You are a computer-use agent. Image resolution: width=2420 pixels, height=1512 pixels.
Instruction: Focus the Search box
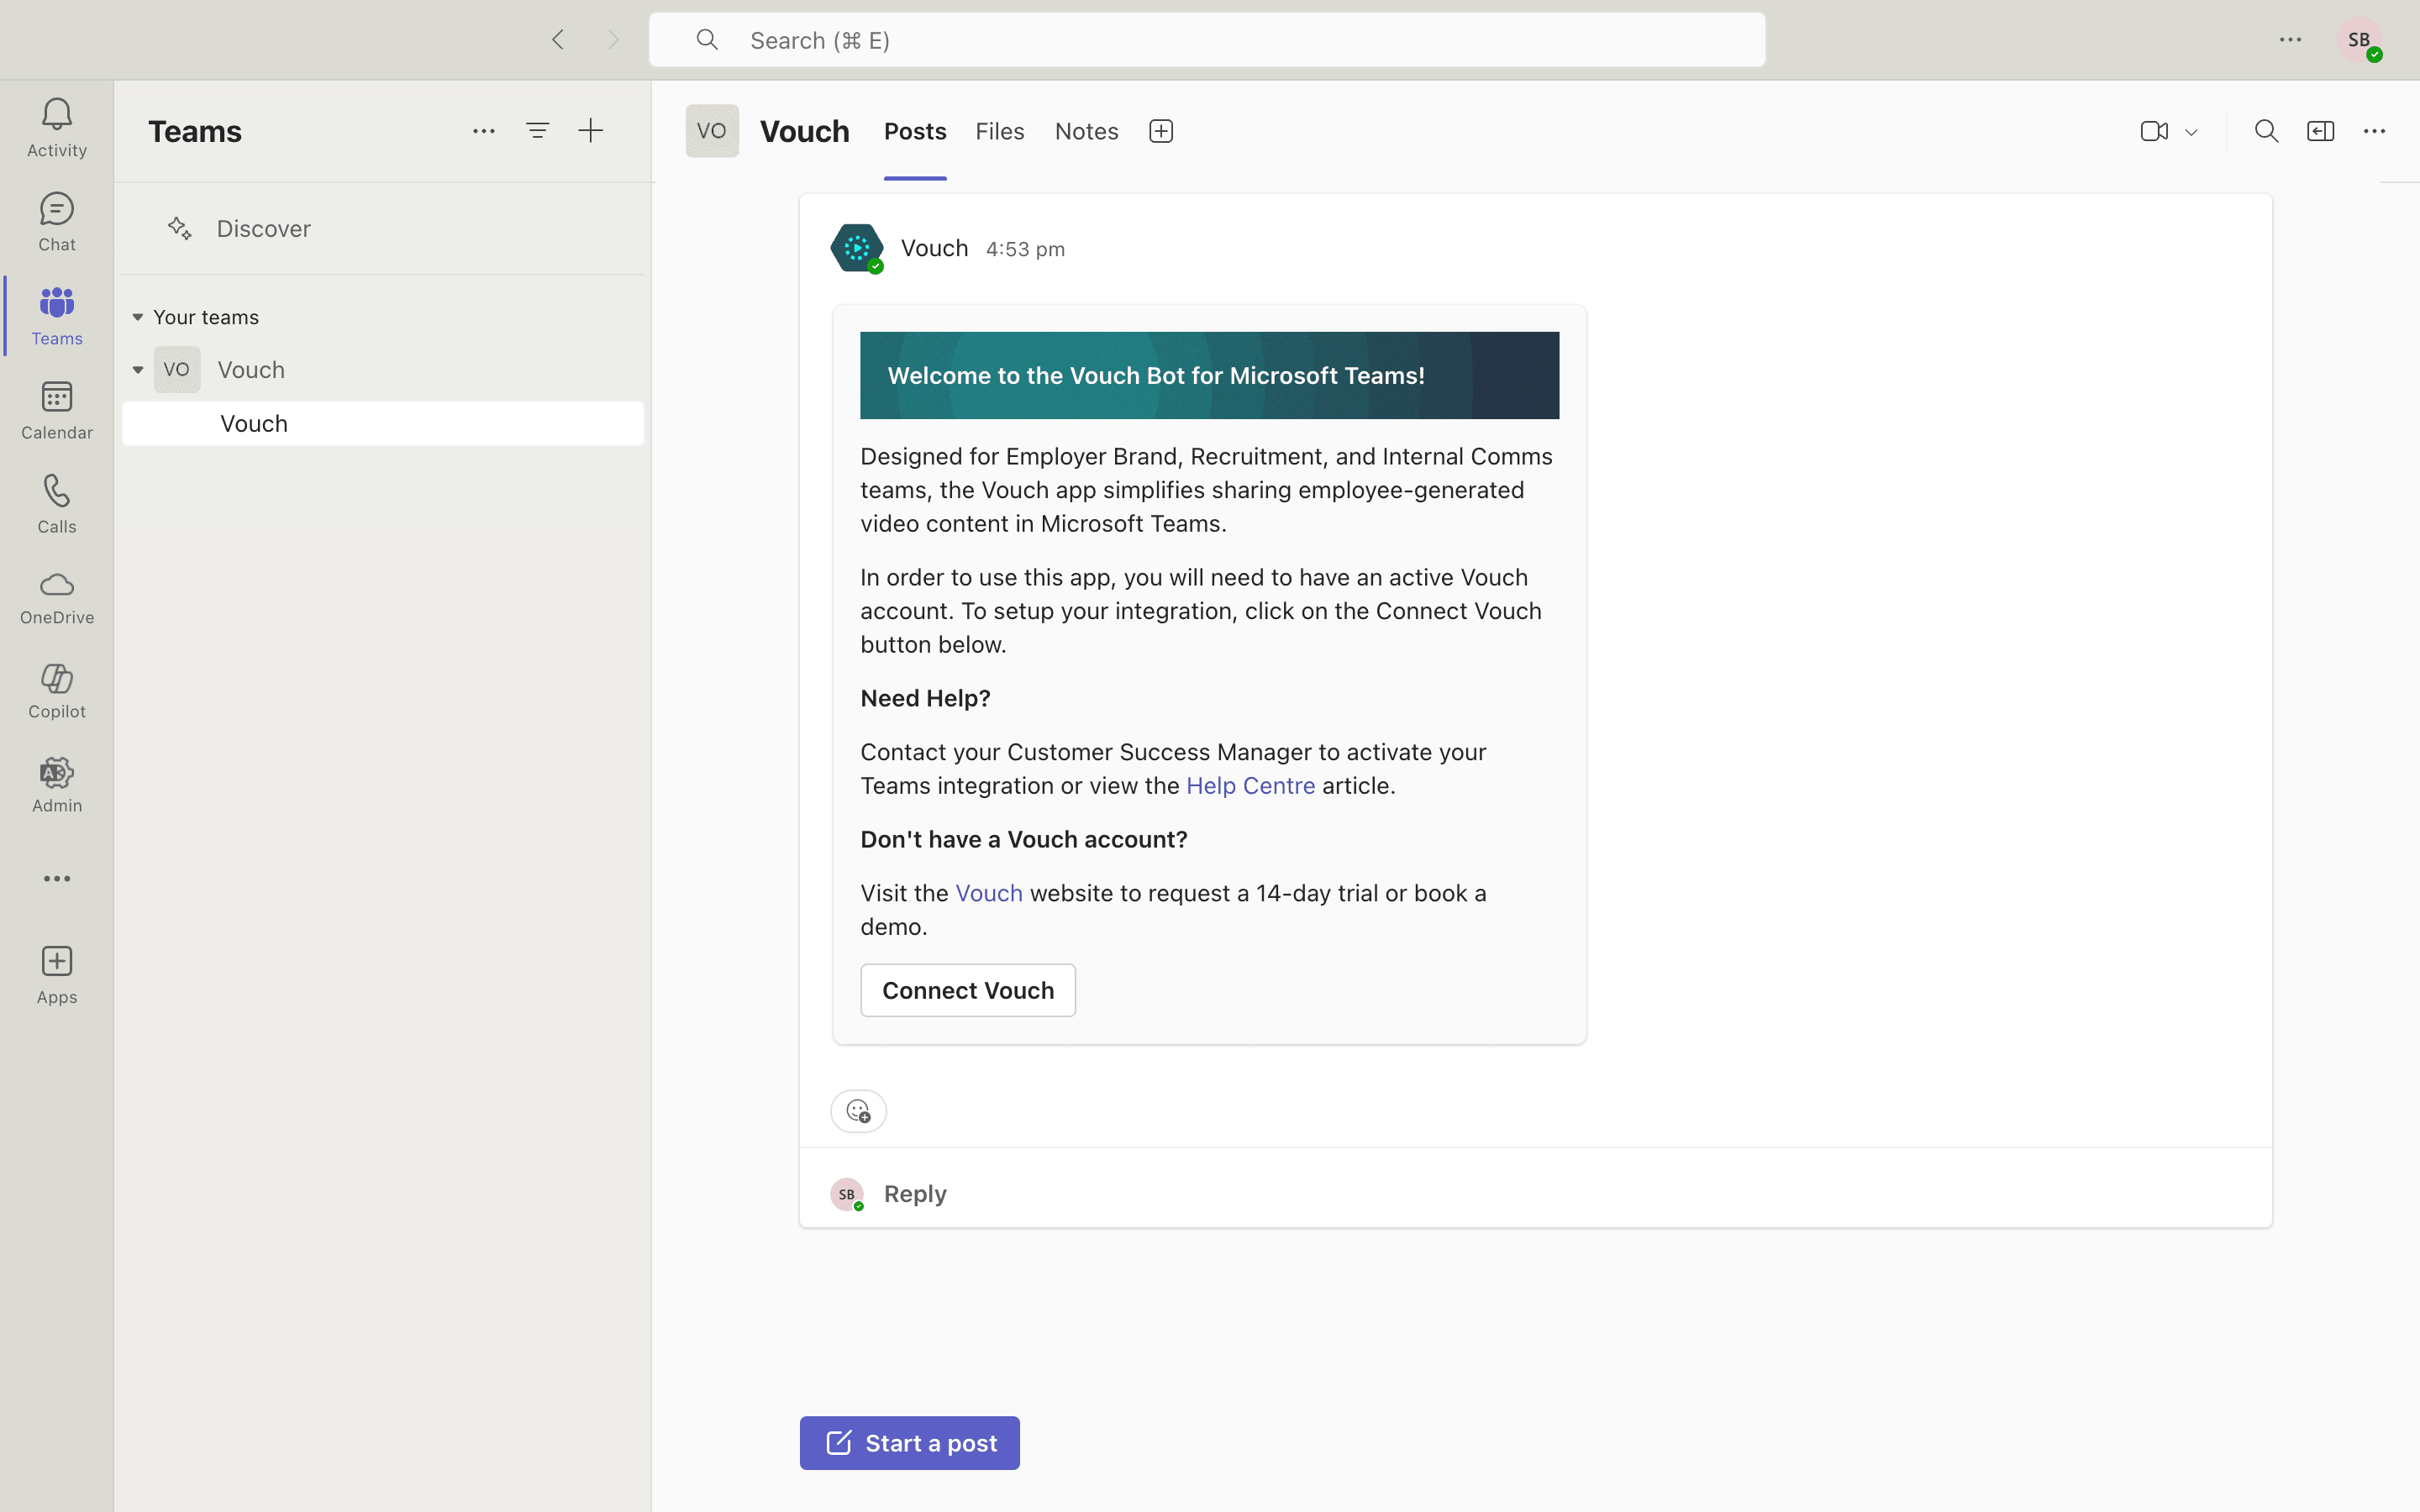point(1208,40)
